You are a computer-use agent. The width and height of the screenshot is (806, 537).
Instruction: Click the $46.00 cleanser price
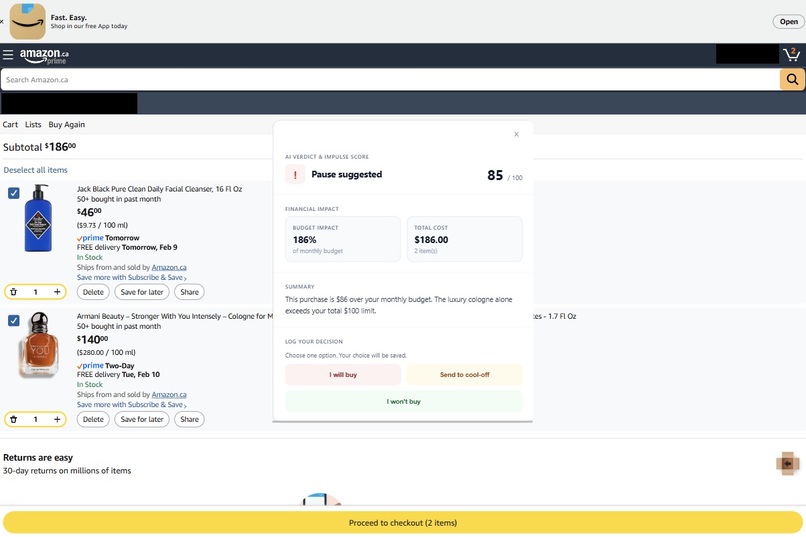(x=89, y=212)
